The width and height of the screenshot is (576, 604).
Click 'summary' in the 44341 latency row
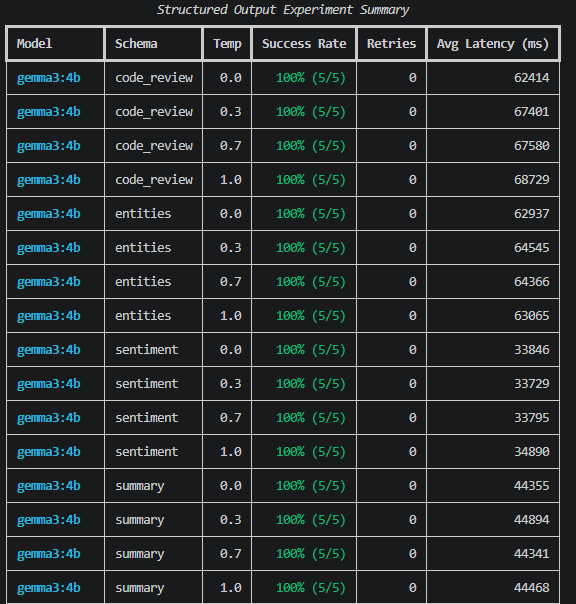pos(139,554)
